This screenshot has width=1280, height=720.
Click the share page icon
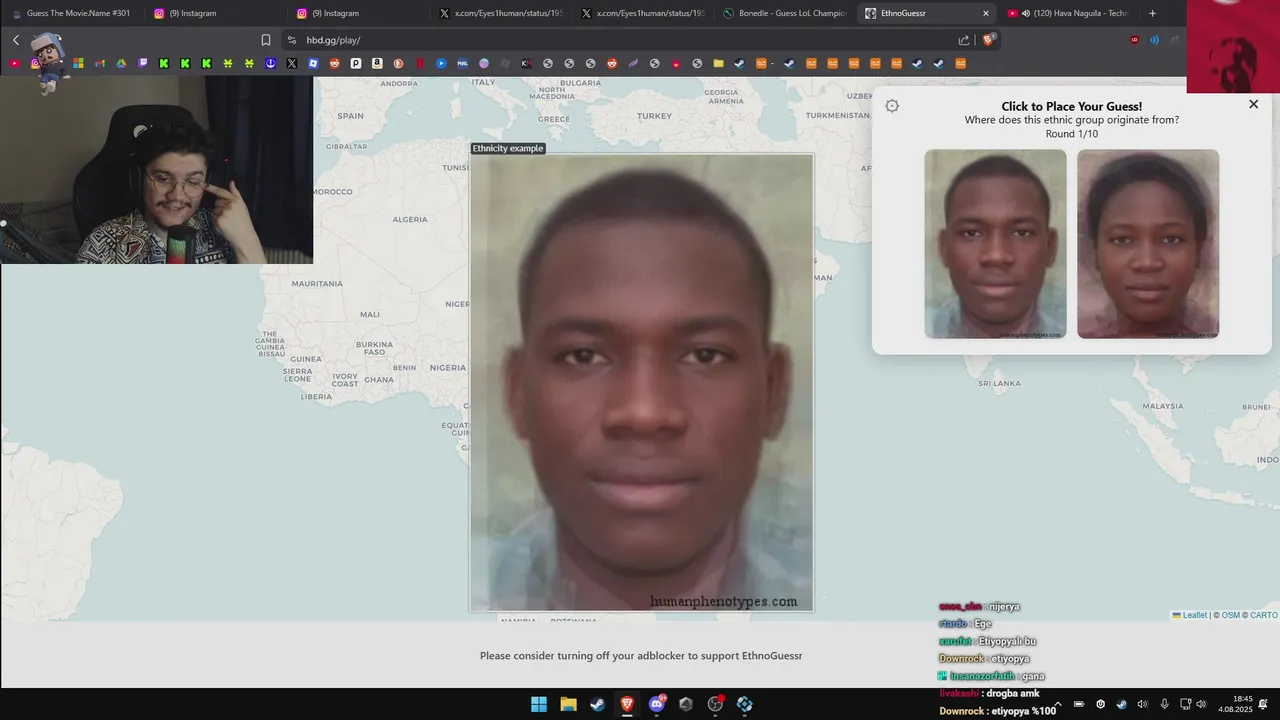tap(964, 40)
